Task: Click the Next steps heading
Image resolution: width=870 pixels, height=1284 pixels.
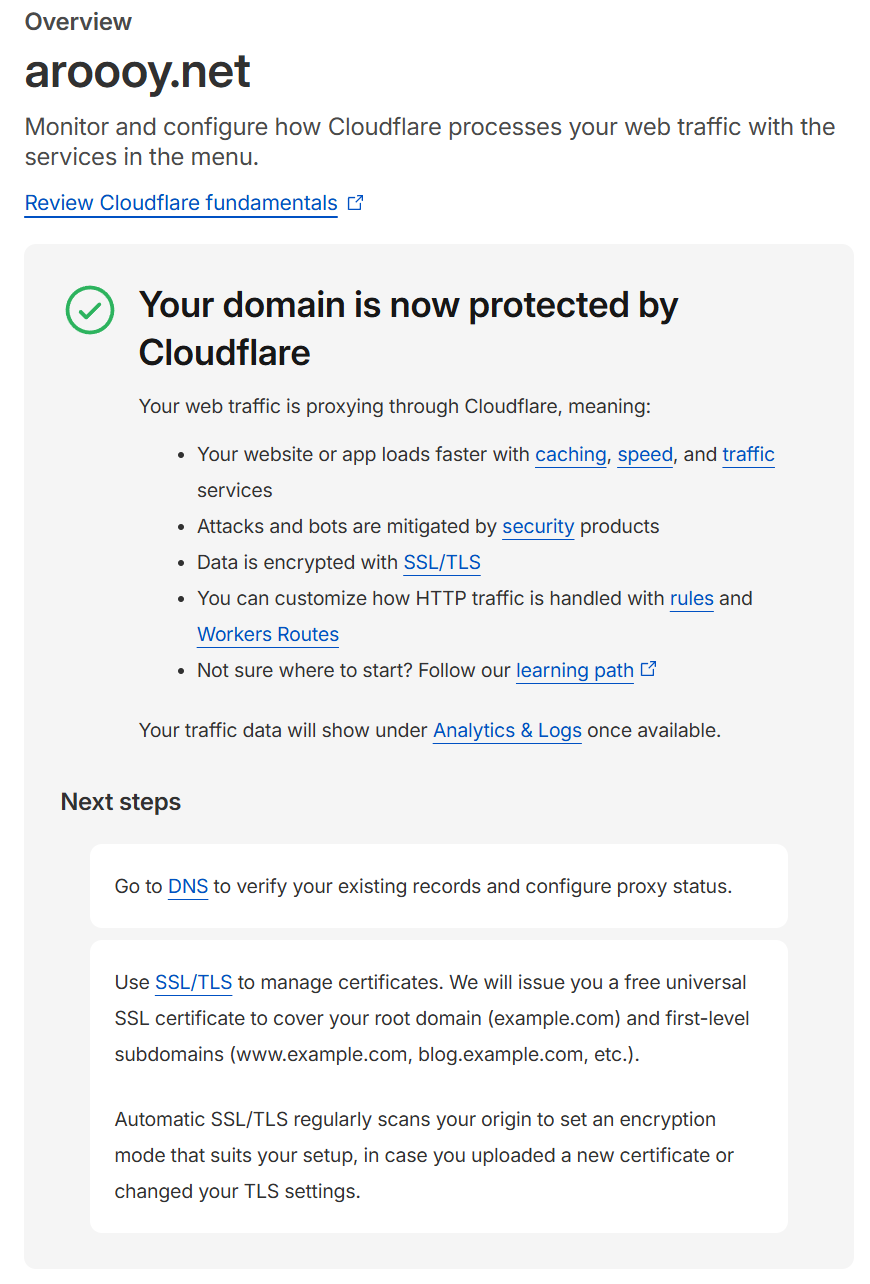Action: click(x=121, y=802)
